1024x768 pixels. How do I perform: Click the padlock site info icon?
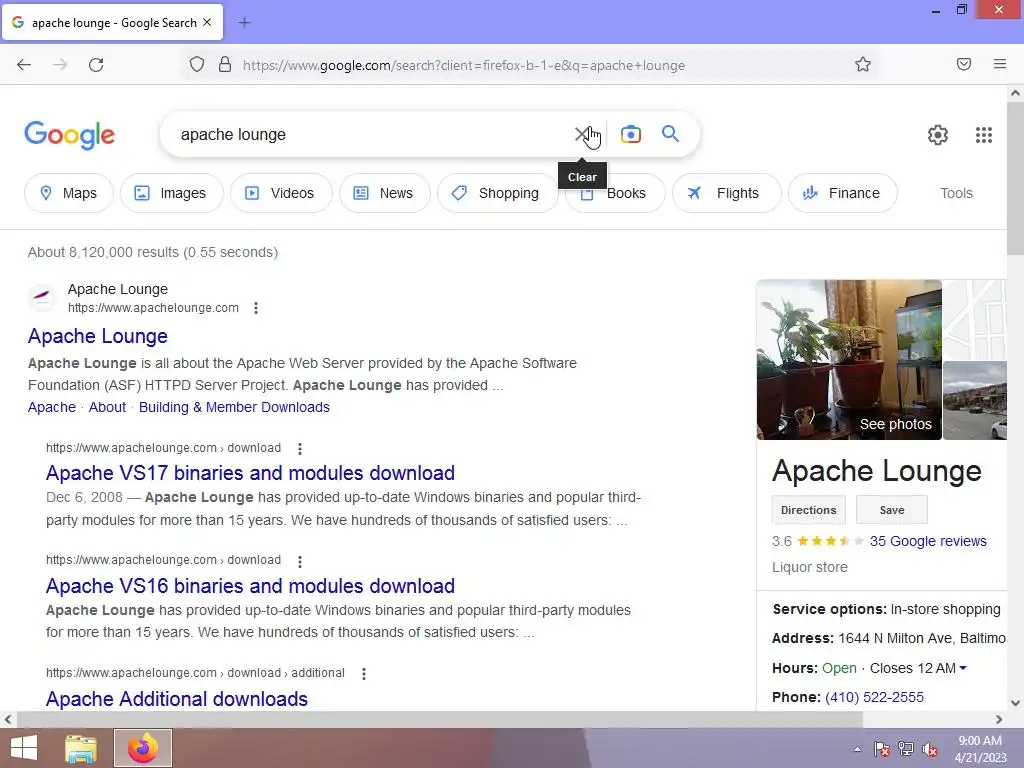[225, 65]
